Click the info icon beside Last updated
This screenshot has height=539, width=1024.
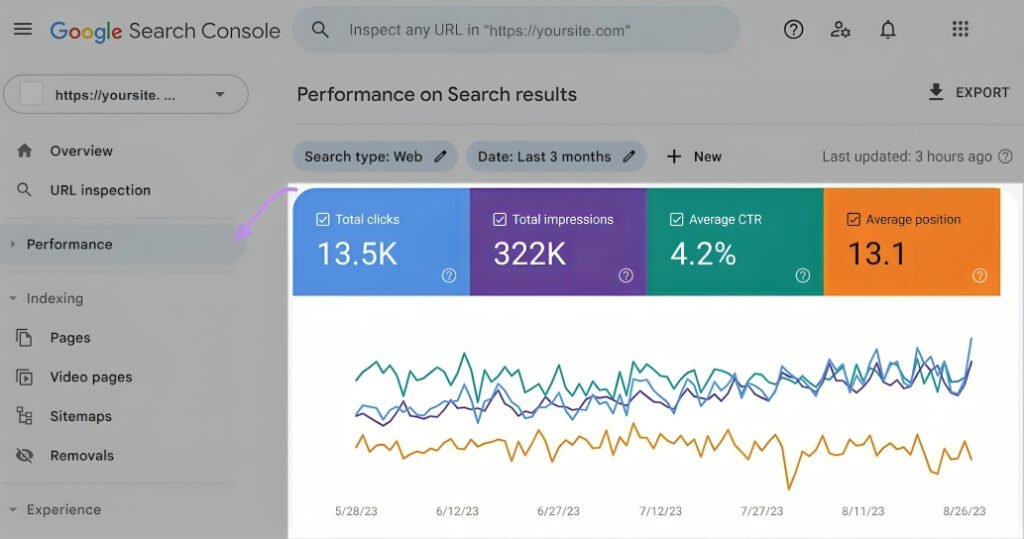1006,156
